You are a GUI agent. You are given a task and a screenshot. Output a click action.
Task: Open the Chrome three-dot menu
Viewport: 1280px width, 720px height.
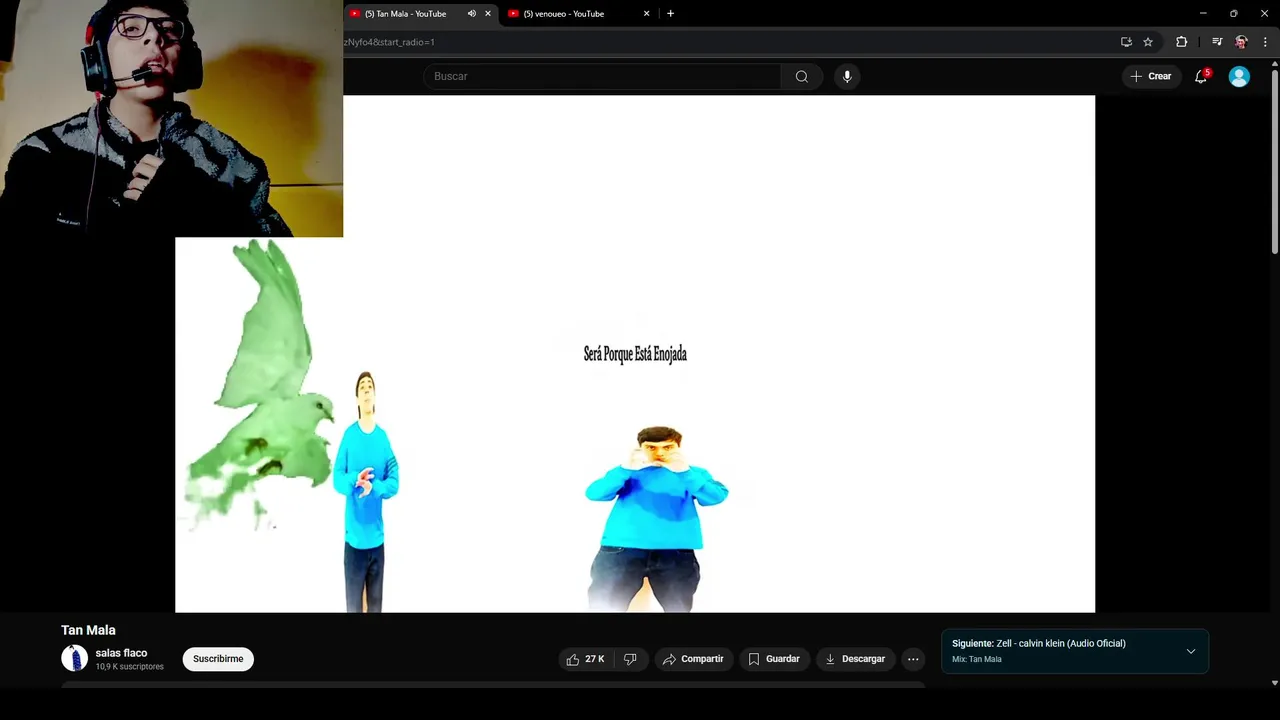[1265, 42]
